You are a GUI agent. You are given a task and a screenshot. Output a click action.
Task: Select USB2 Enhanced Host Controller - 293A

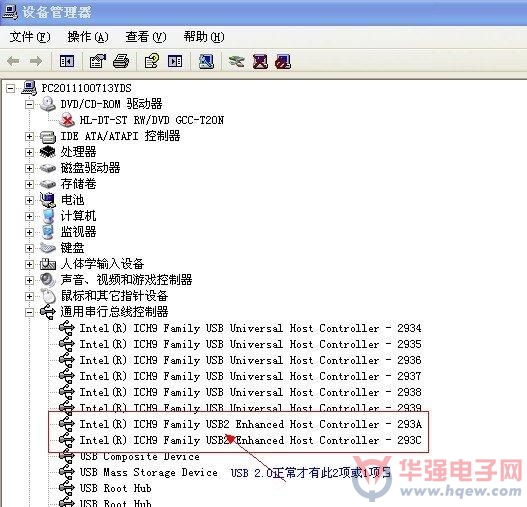tap(250, 424)
